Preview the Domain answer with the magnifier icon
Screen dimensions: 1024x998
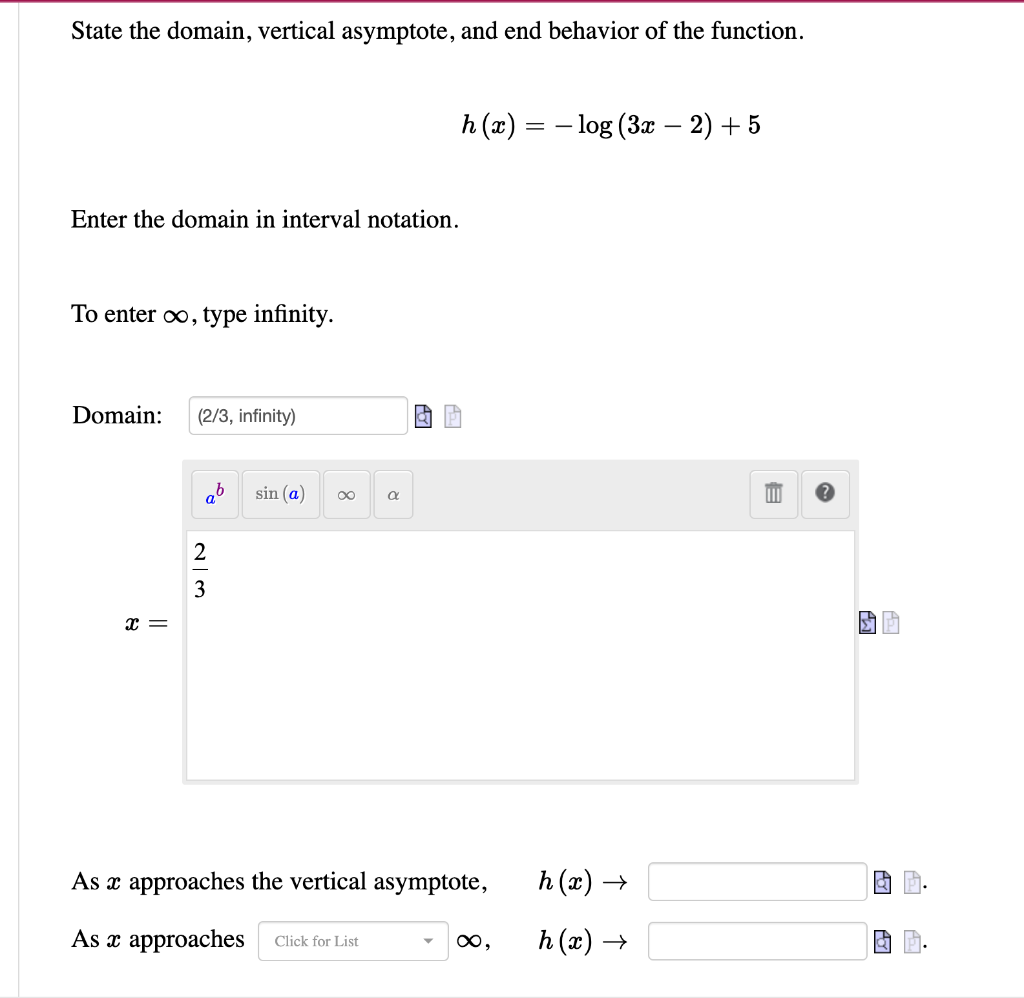coord(422,415)
